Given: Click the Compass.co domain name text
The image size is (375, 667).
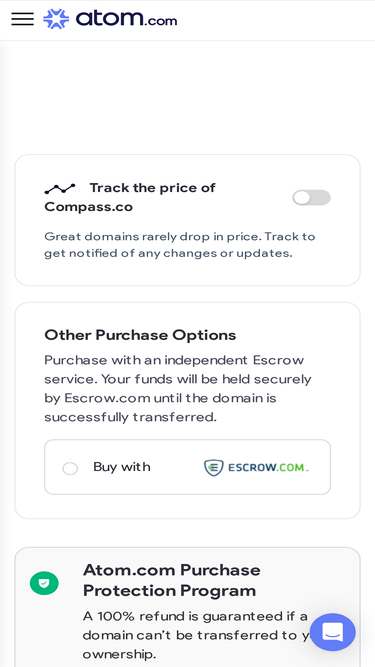Looking at the screenshot, I should coord(88,207).
